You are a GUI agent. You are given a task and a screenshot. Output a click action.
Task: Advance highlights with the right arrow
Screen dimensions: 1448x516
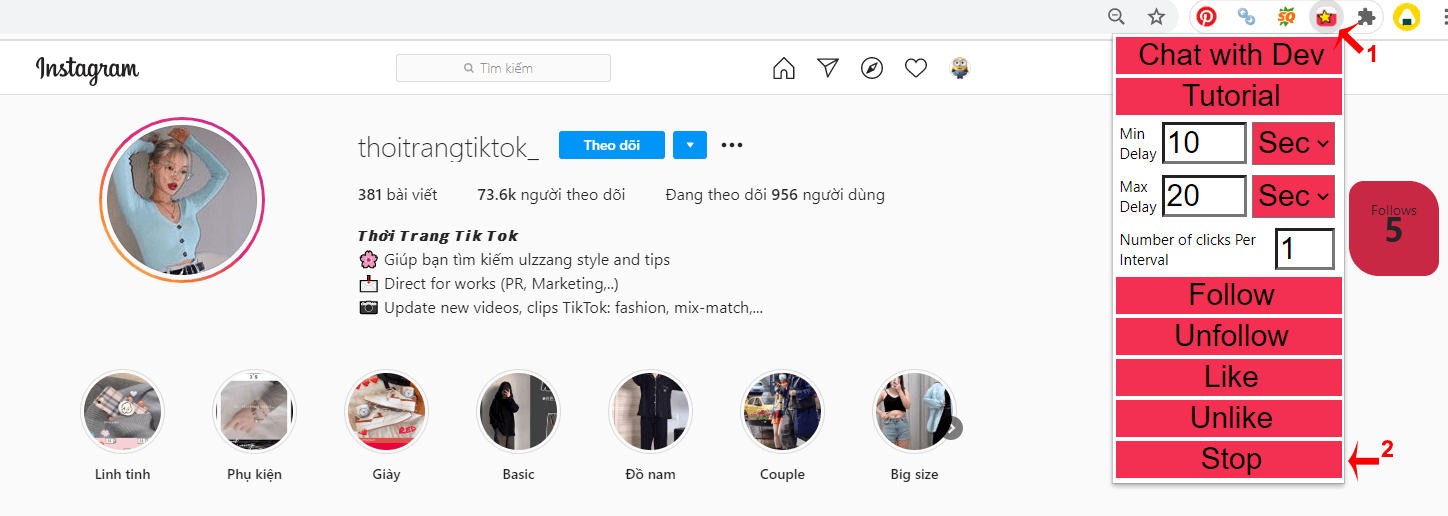point(952,428)
